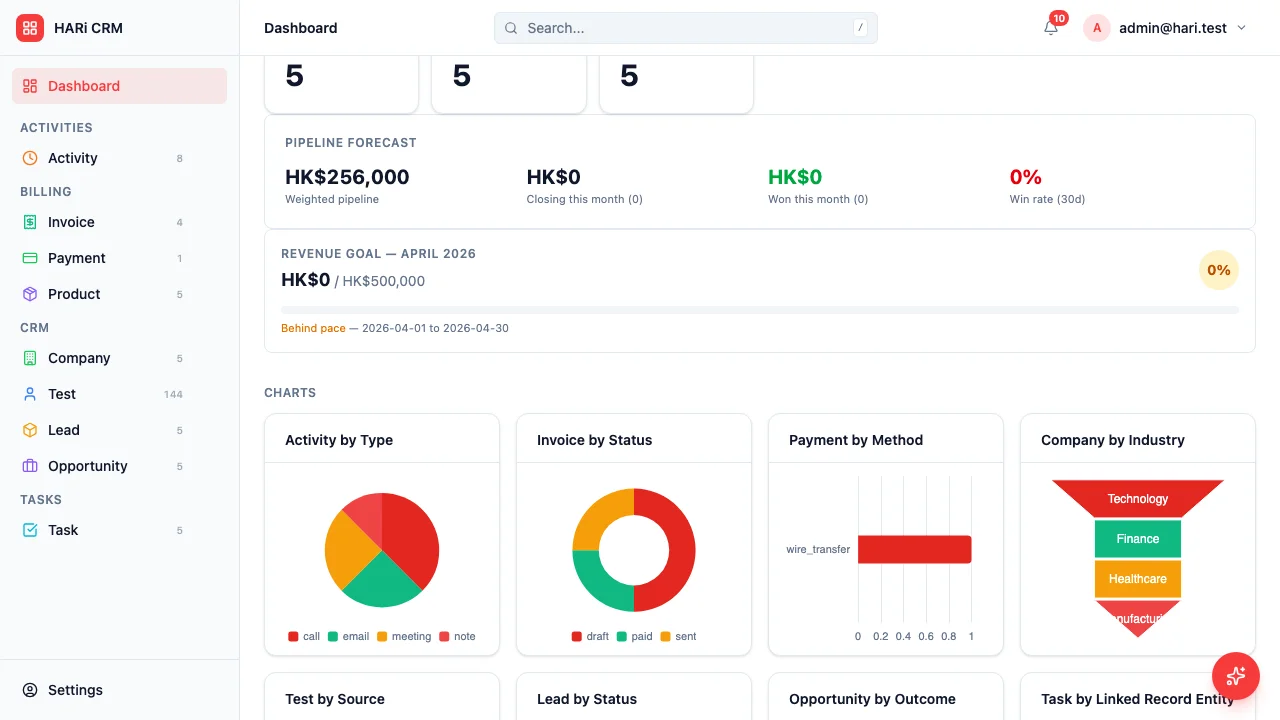Select Dashboard in the sidebar menu
The width and height of the screenshot is (1280, 720).
84,86
